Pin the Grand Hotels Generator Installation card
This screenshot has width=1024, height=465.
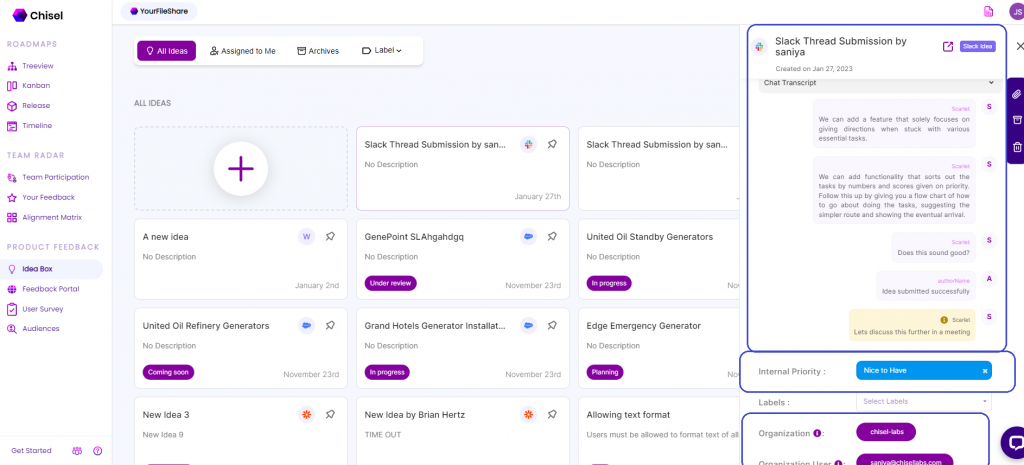[552, 325]
